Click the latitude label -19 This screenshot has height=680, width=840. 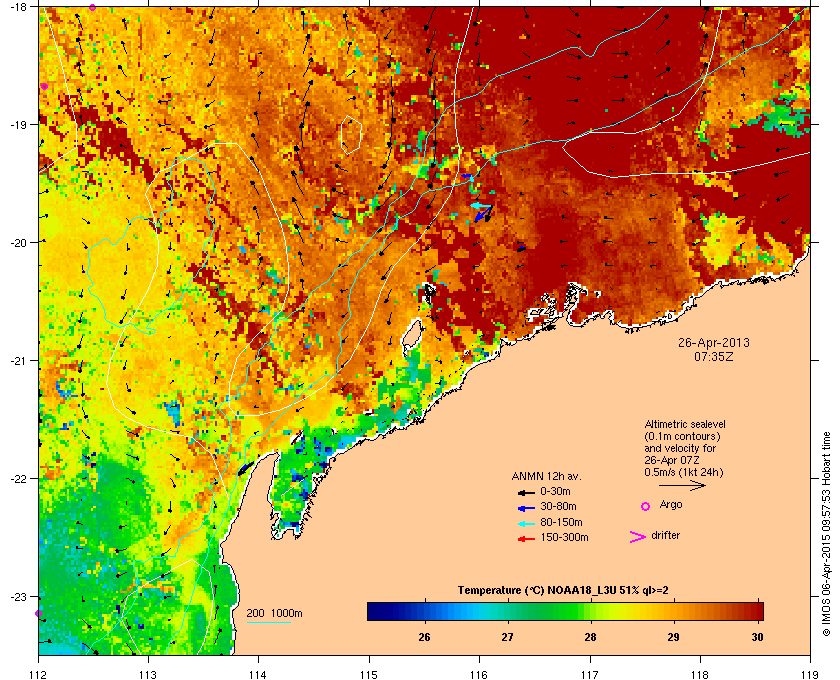(x=19, y=125)
